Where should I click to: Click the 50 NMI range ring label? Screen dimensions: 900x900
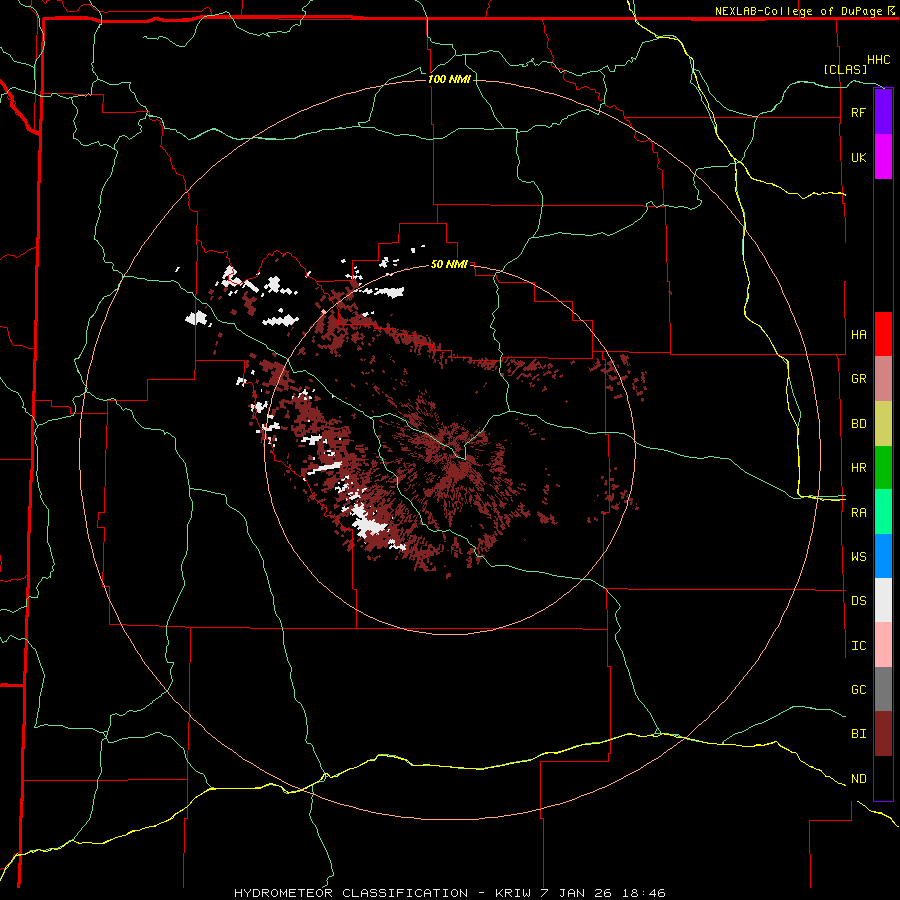click(x=449, y=264)
